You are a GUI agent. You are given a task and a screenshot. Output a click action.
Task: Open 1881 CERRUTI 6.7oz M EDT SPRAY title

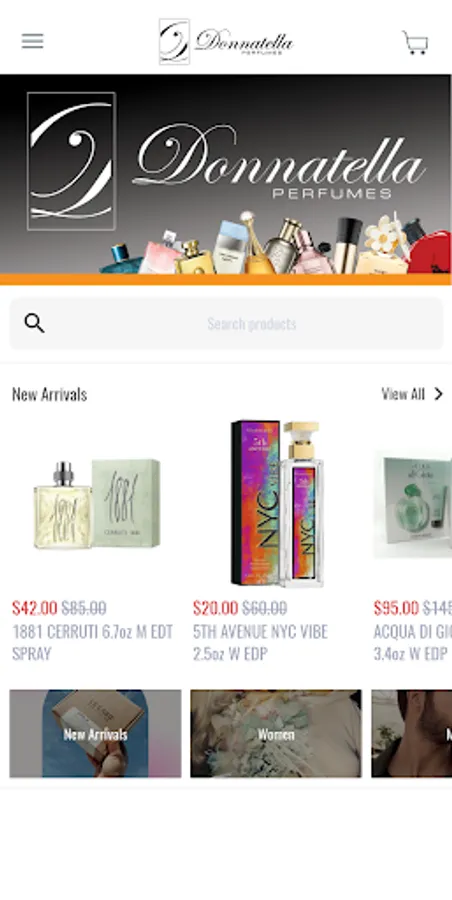pyautogui.click(x=92, y=643)
